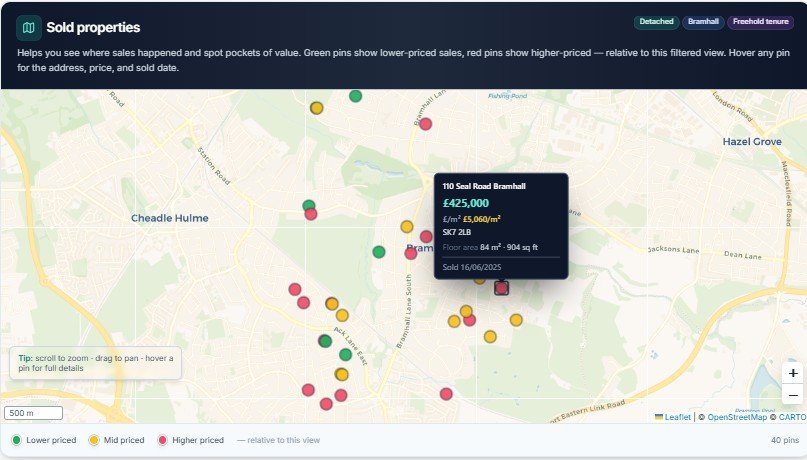The width and height of the screenshot is (807, 460).
Task: Click the rightmost yellow pin on the map
Action: [516, 320]
